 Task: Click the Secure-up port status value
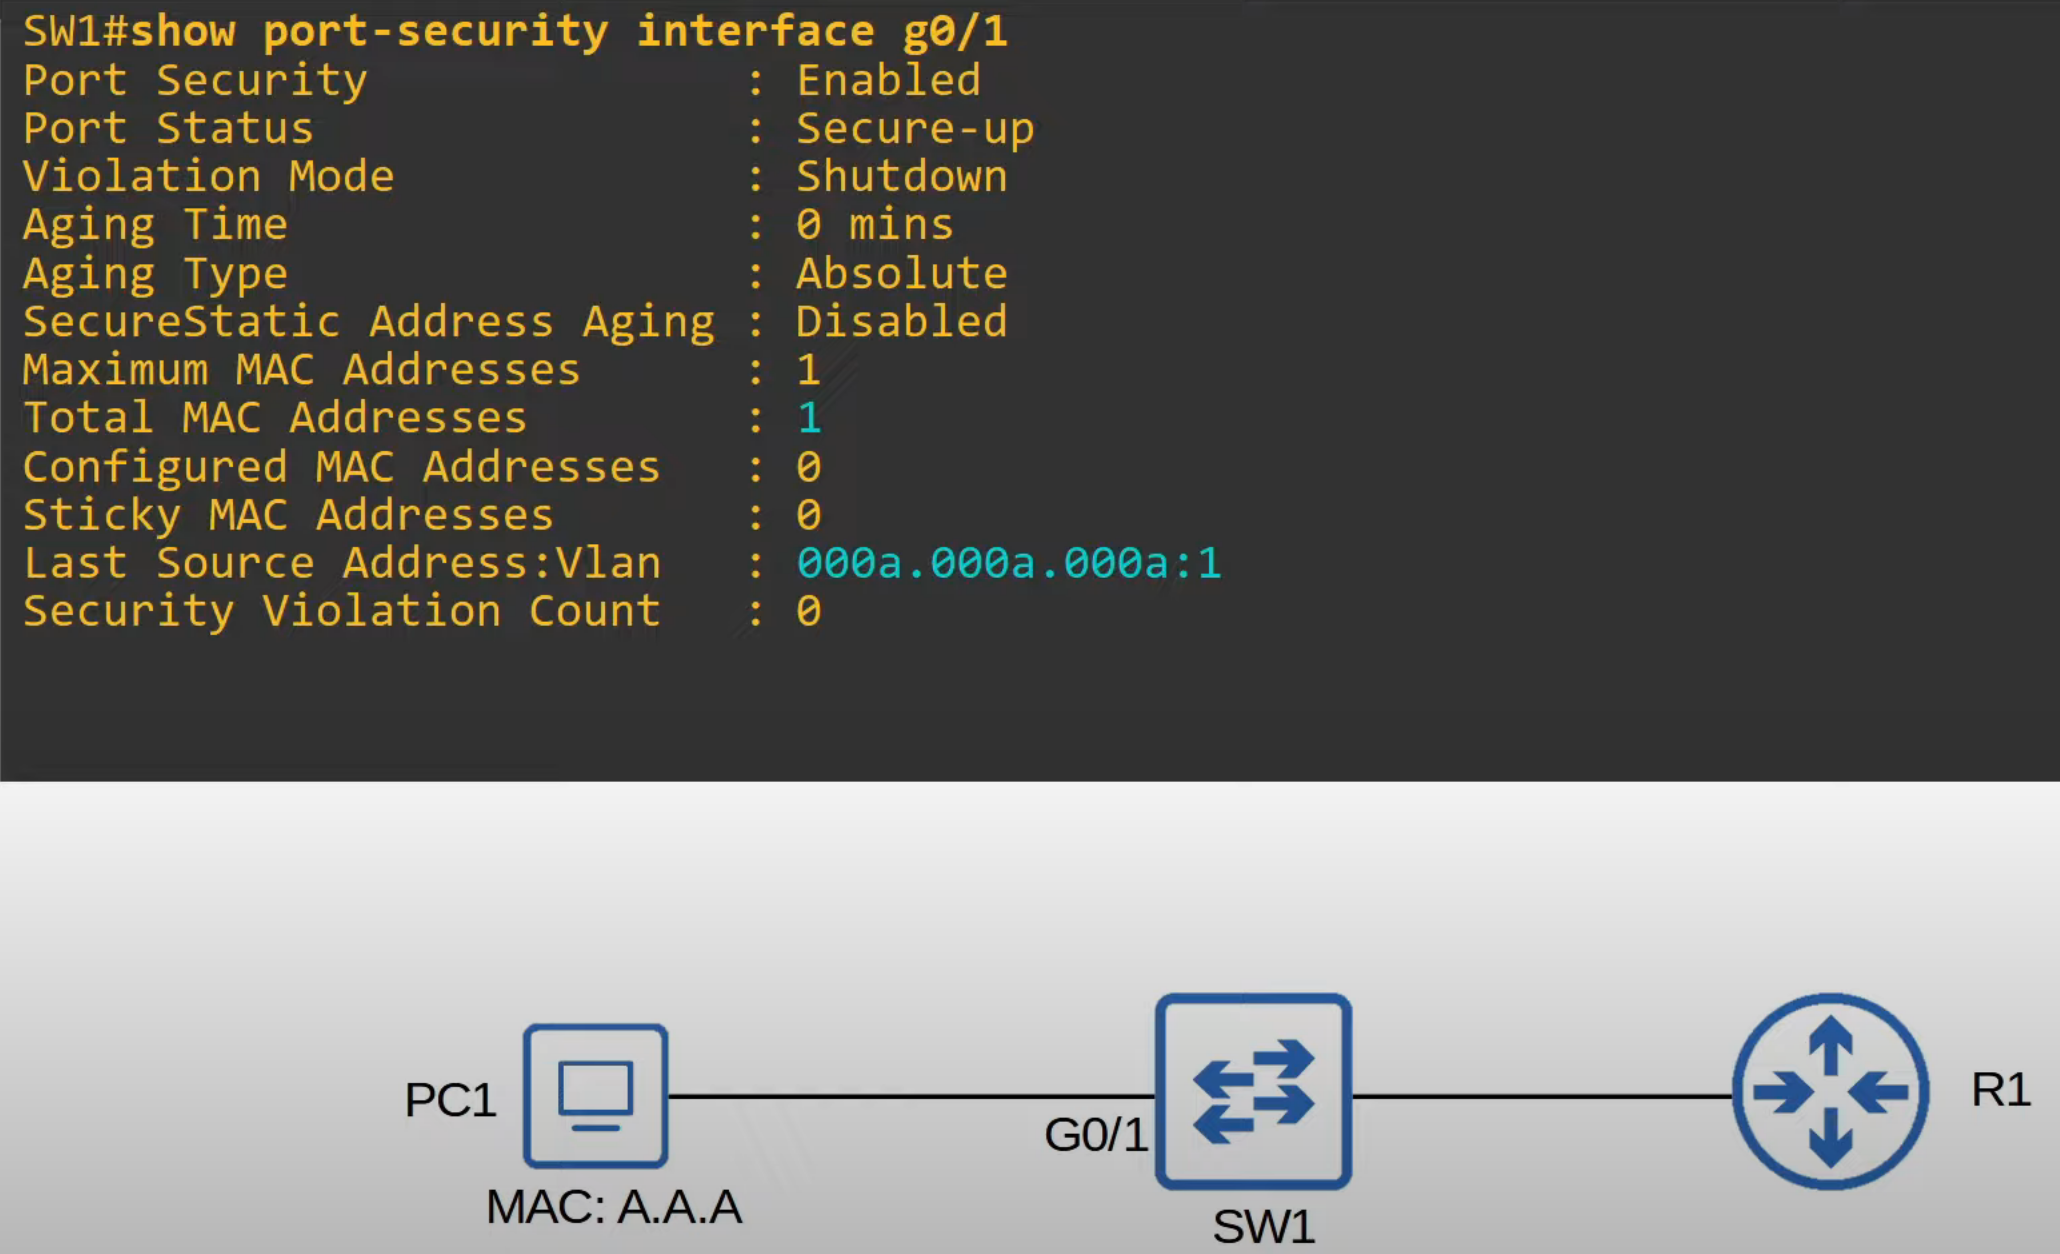[914, 129]
